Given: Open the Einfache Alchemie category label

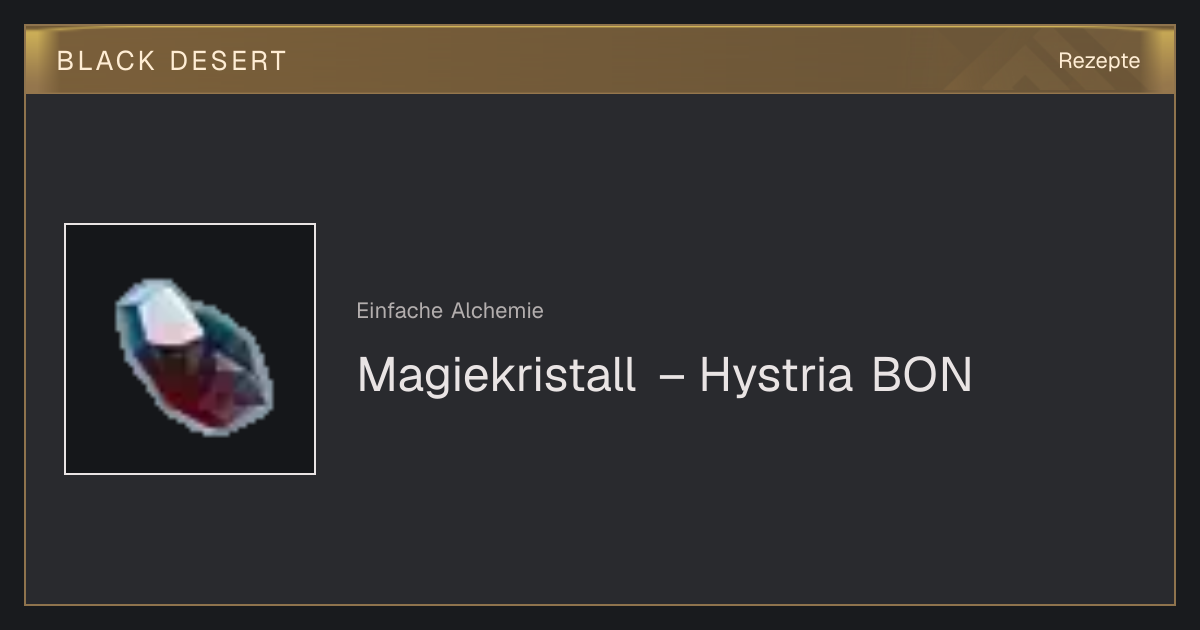Looking at the screenshot, I should 450,311.
